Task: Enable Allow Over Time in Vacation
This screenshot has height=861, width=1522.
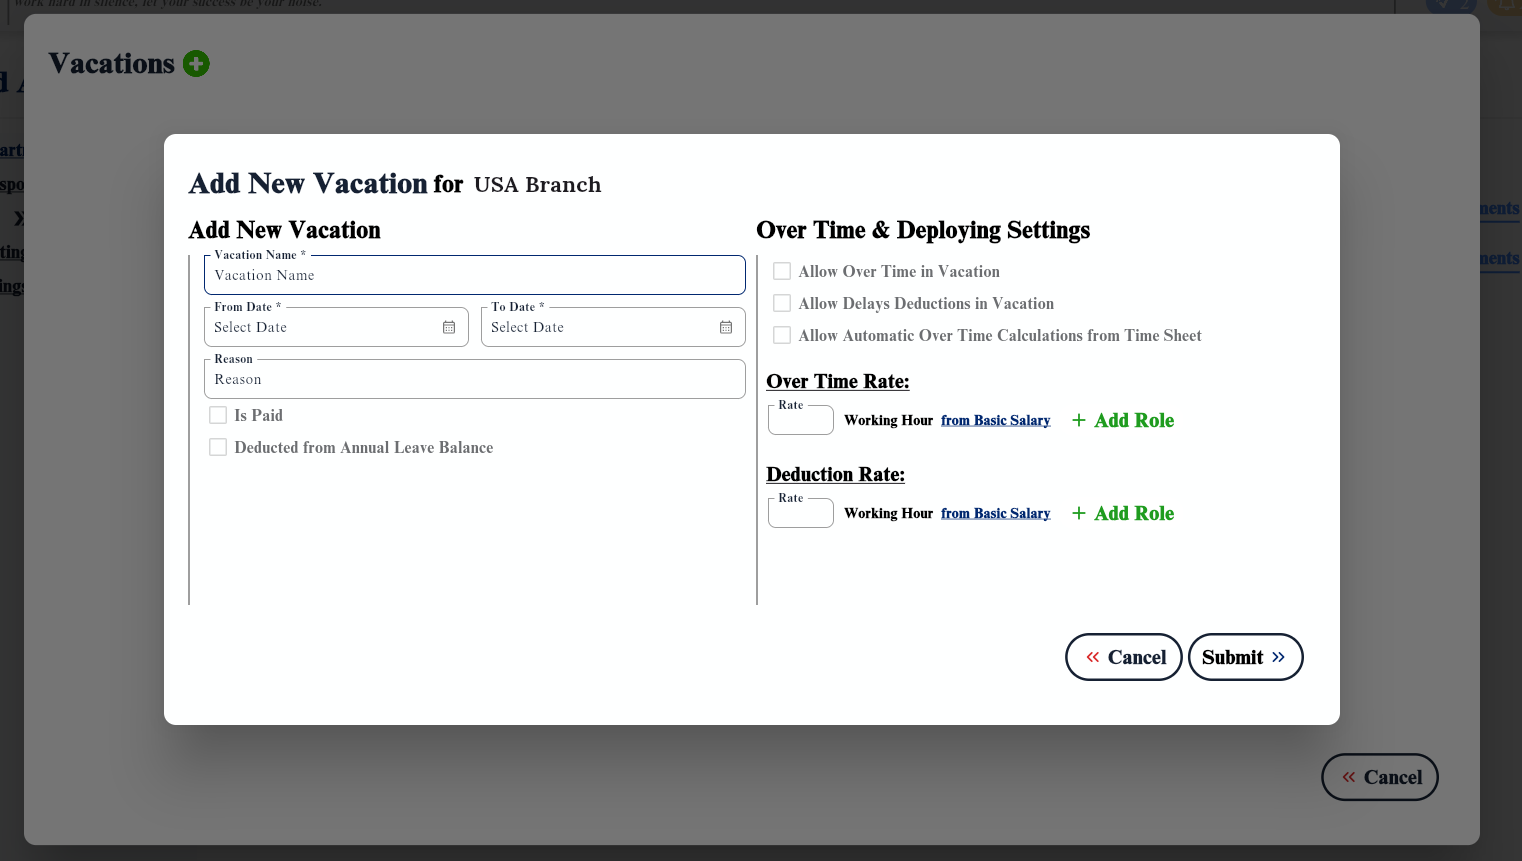Action: pos(782,271)
